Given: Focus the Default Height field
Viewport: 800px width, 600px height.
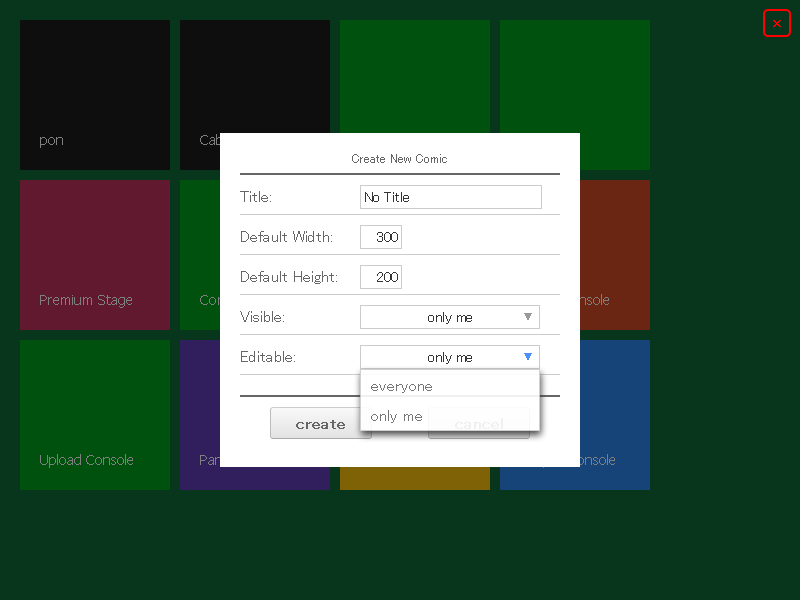Looking at the screenshot, I should pyautogui.click(x=381, y=277).
